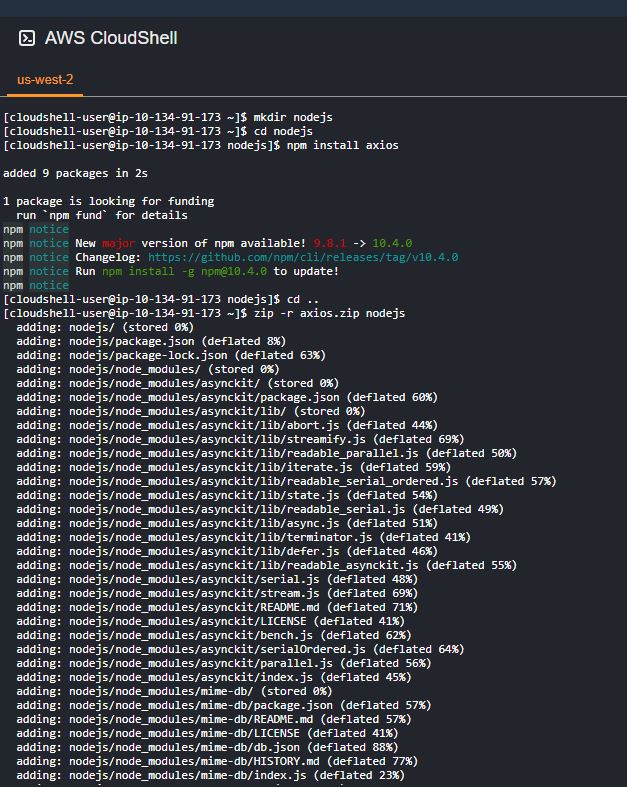Click the 'npm install -g npm@10.4.0' text

coord(184,271)
